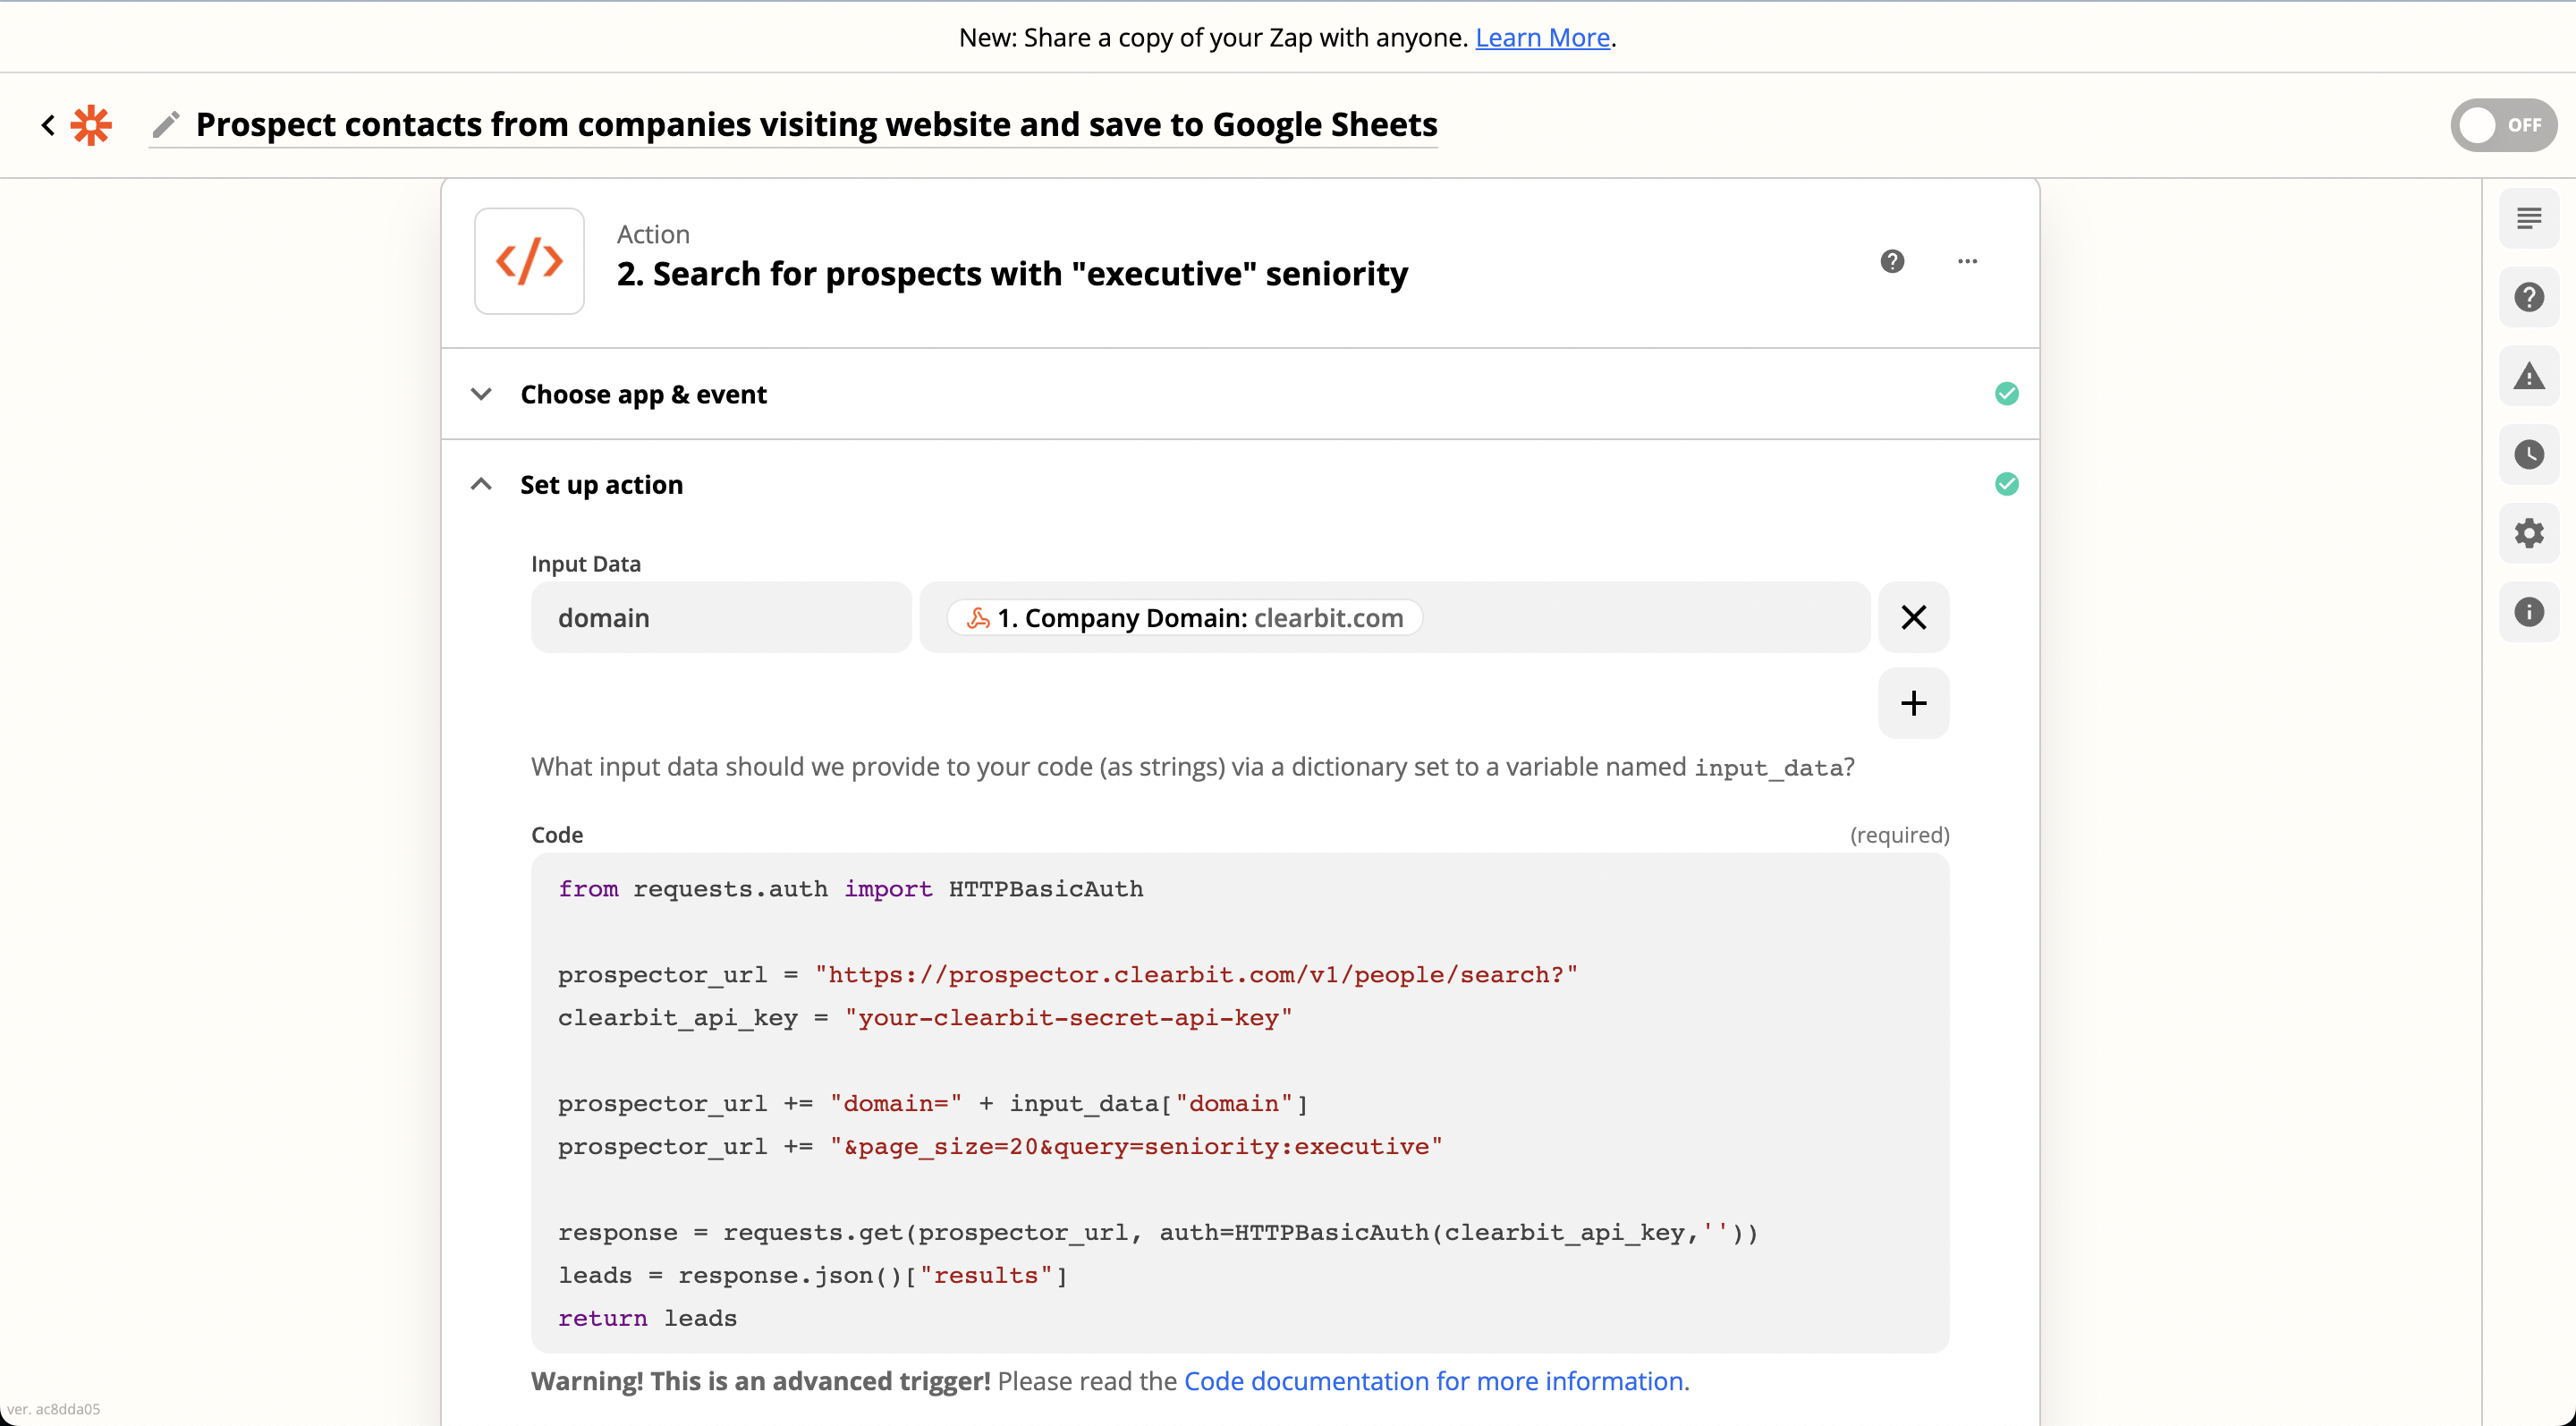Click into the Python code editor

(x=1240, y=1102)
